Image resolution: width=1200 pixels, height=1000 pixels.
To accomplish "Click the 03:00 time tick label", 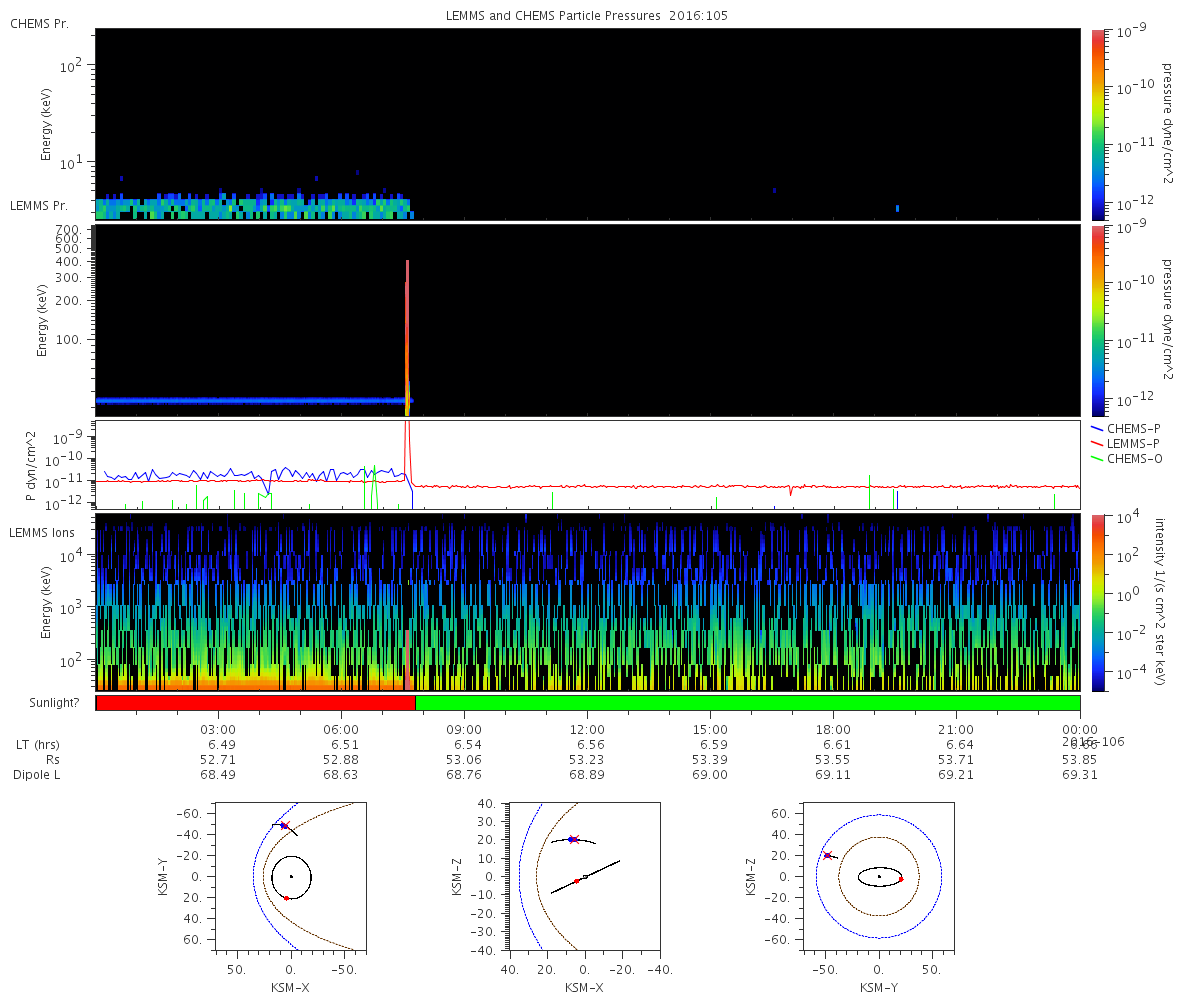I will pos(218,730).
